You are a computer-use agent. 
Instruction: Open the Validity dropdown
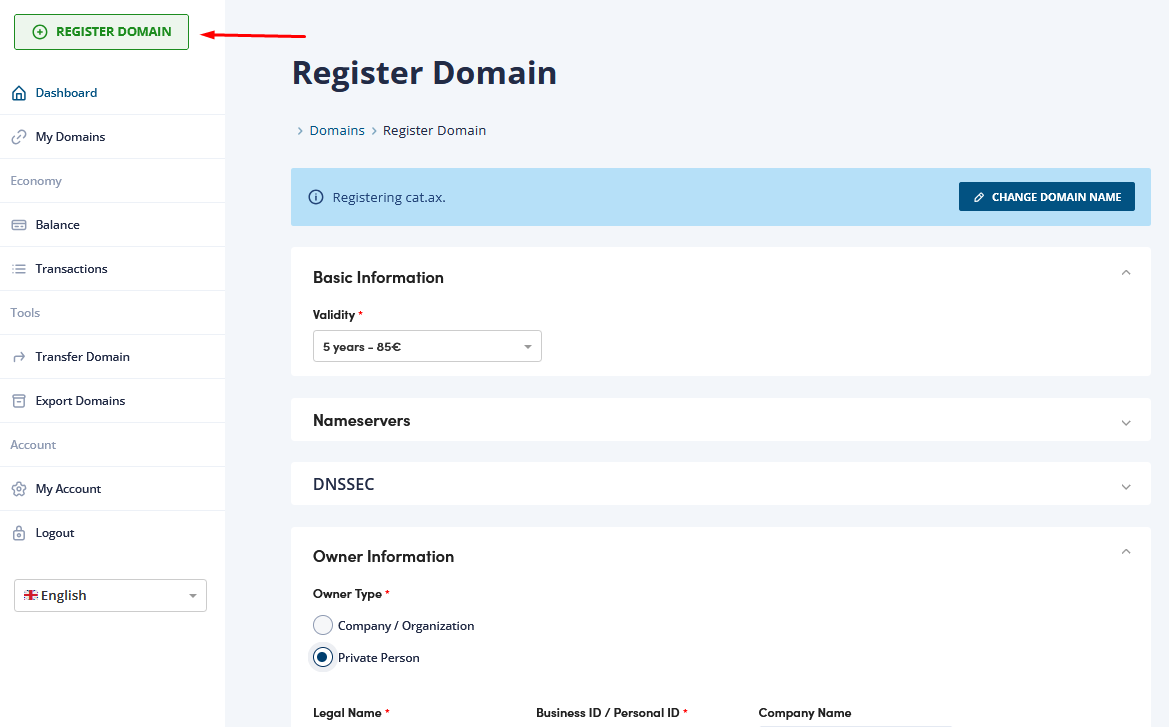[x=427, y=347]
